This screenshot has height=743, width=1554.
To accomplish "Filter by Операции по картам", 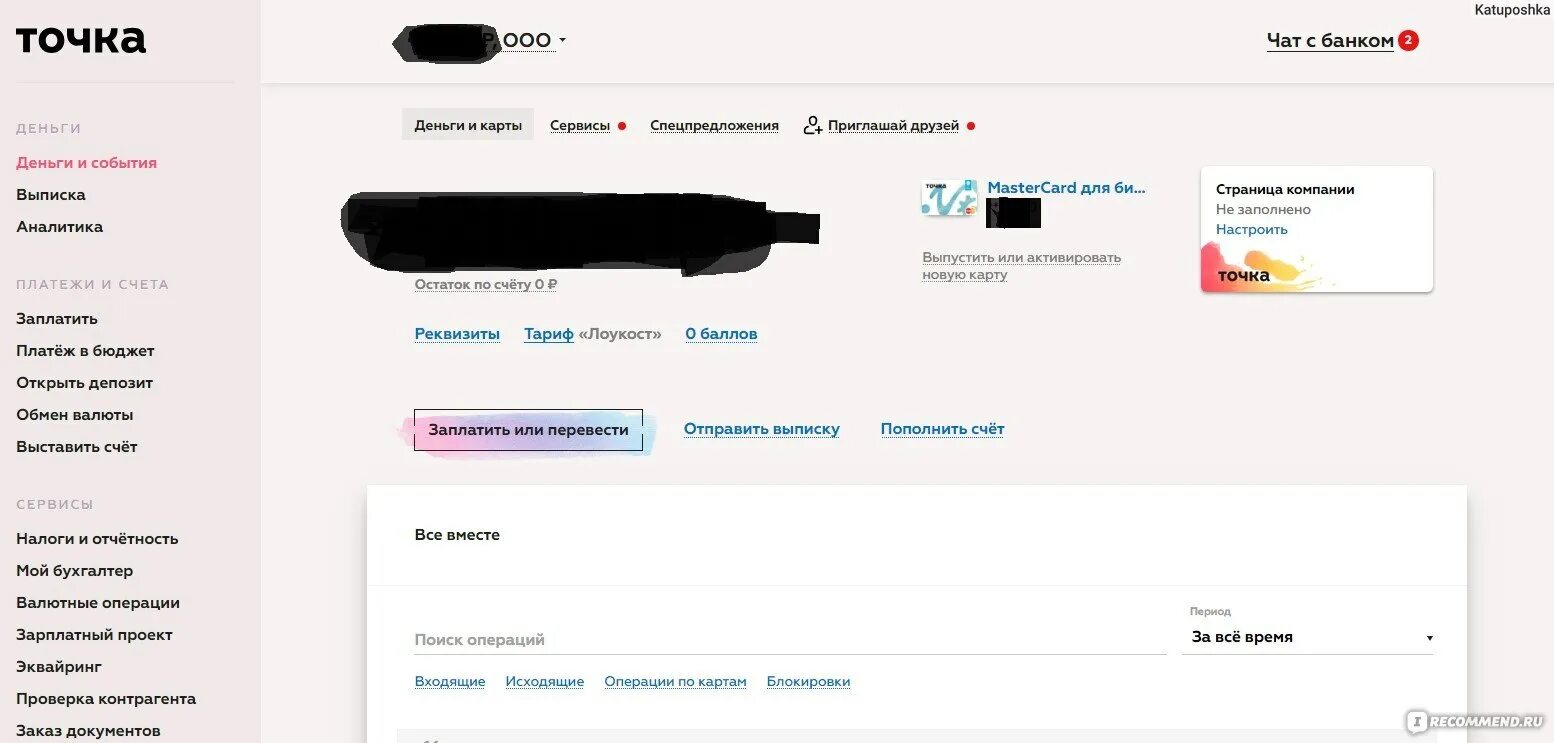I will point(675,682).
